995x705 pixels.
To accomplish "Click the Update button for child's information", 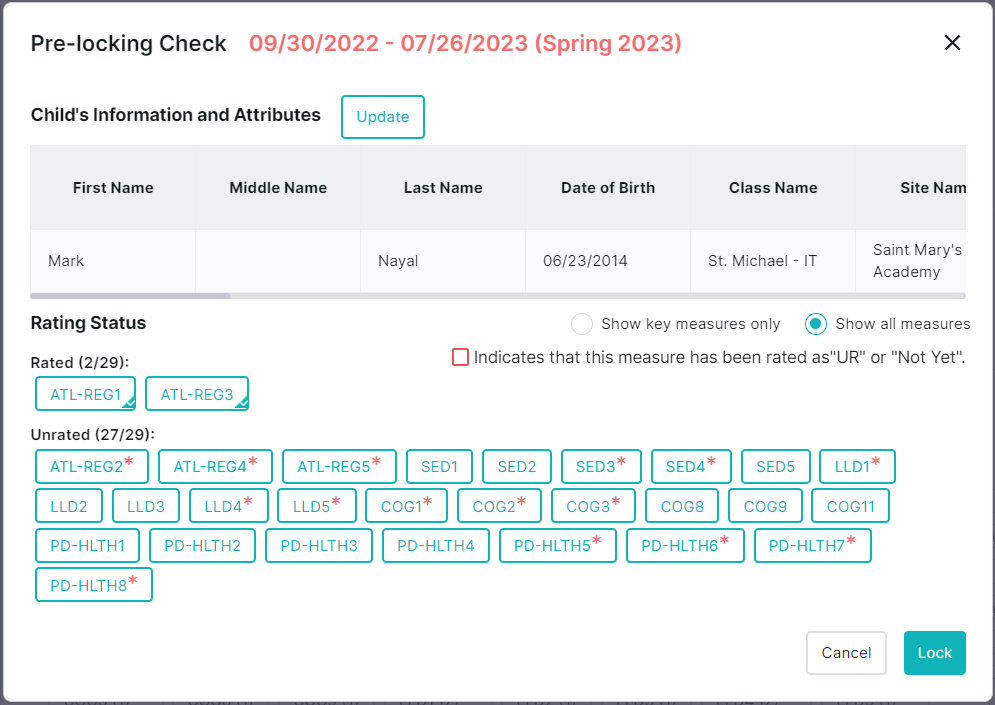I will (383, 117).
